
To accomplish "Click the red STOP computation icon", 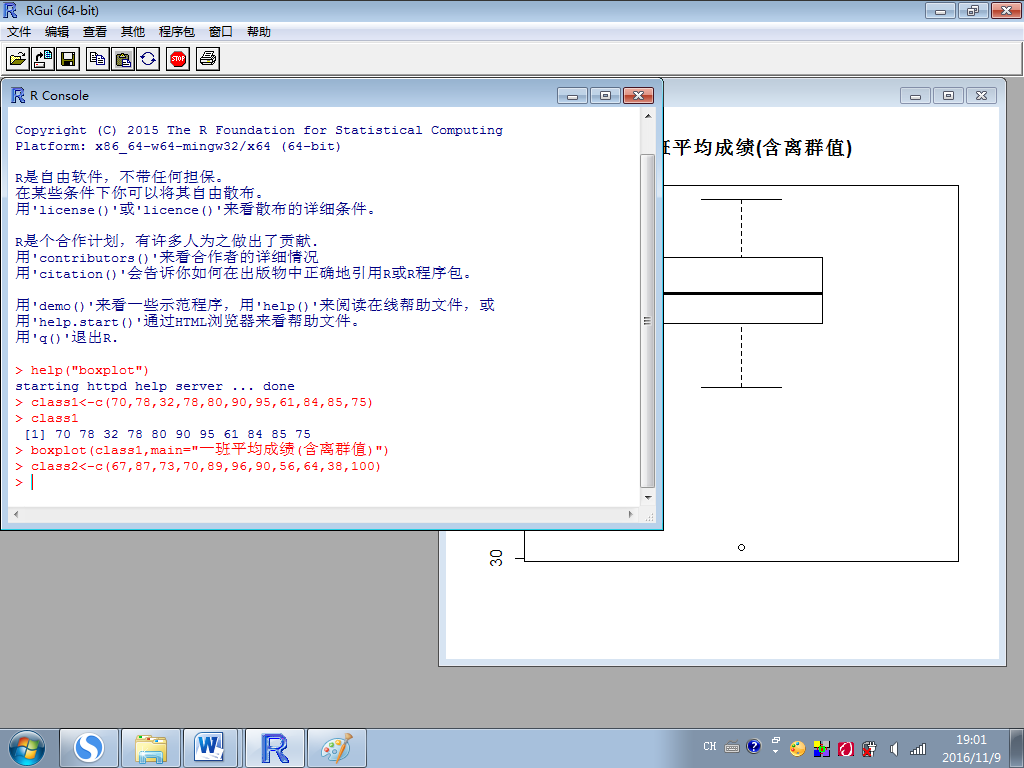I will click(x=178, y=59).
